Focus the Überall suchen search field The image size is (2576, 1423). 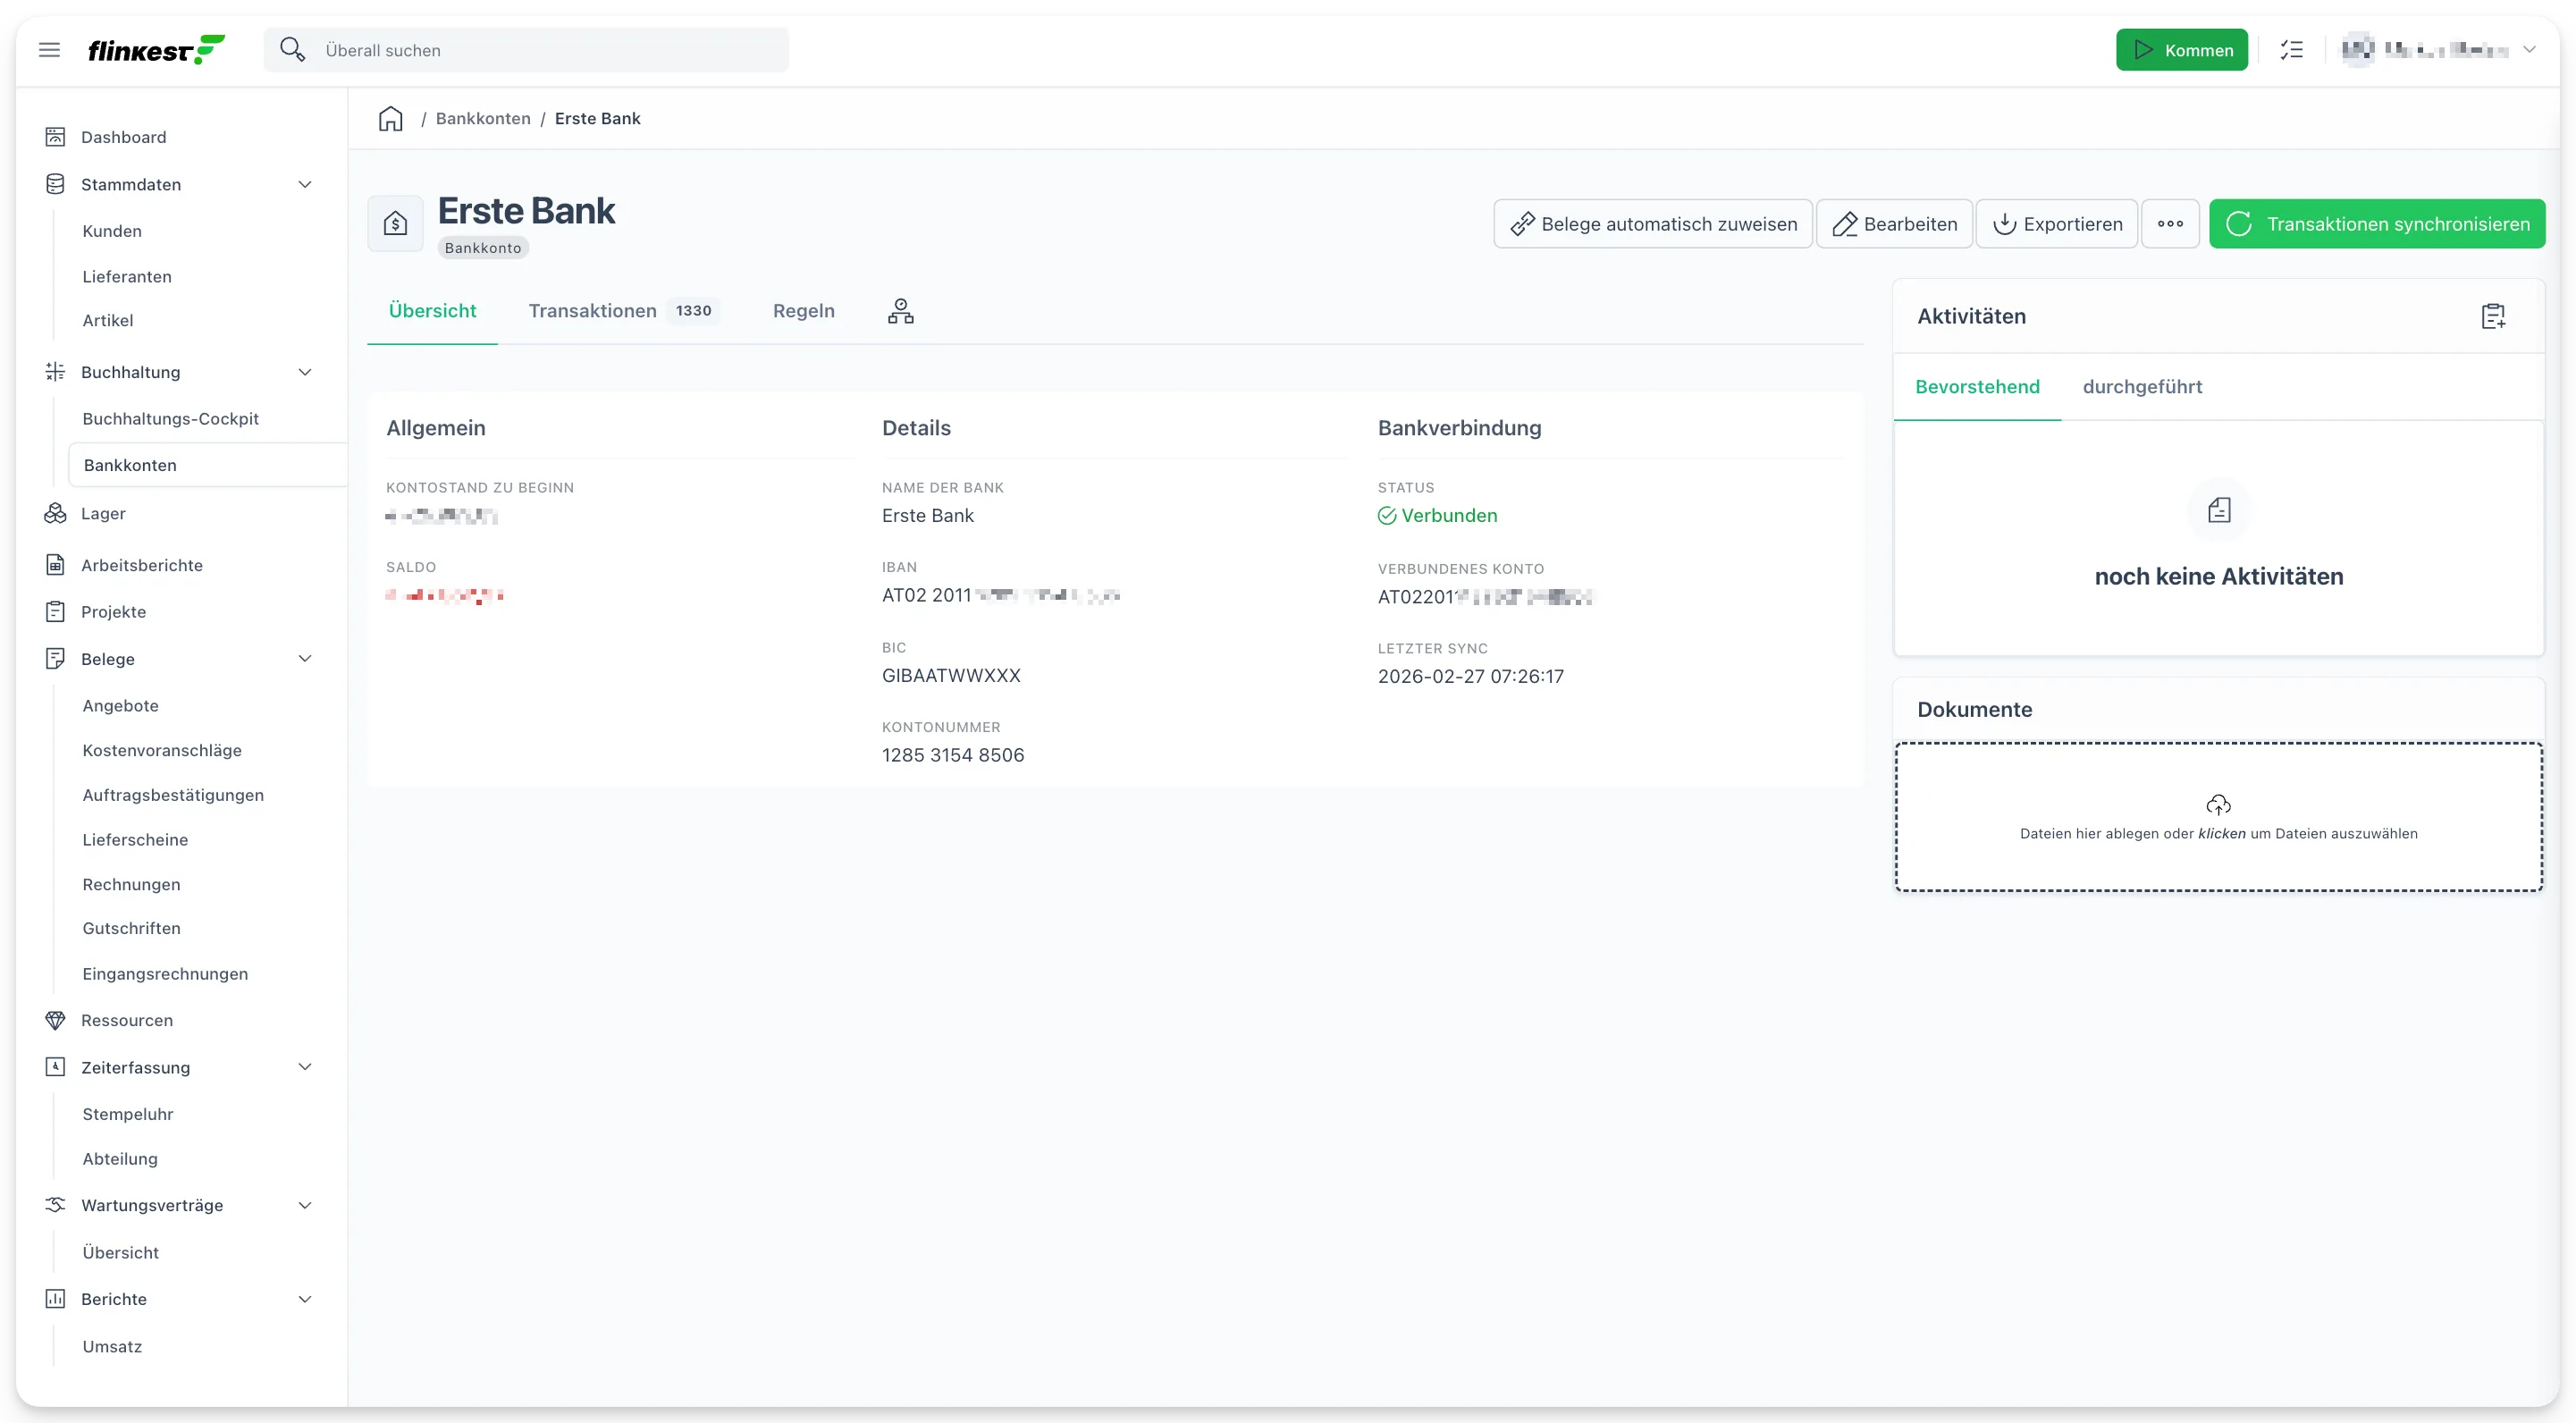[x=526, y=50]
